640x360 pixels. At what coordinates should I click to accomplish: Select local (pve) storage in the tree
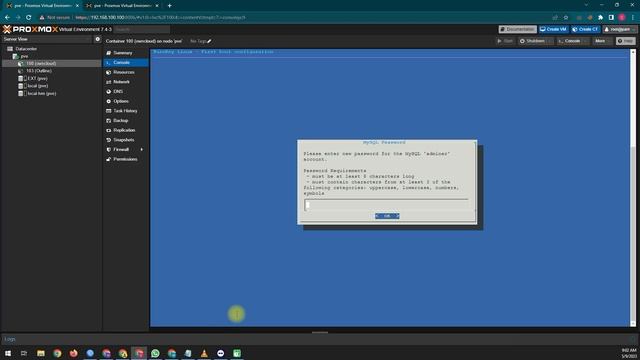[x=37, y=86]
